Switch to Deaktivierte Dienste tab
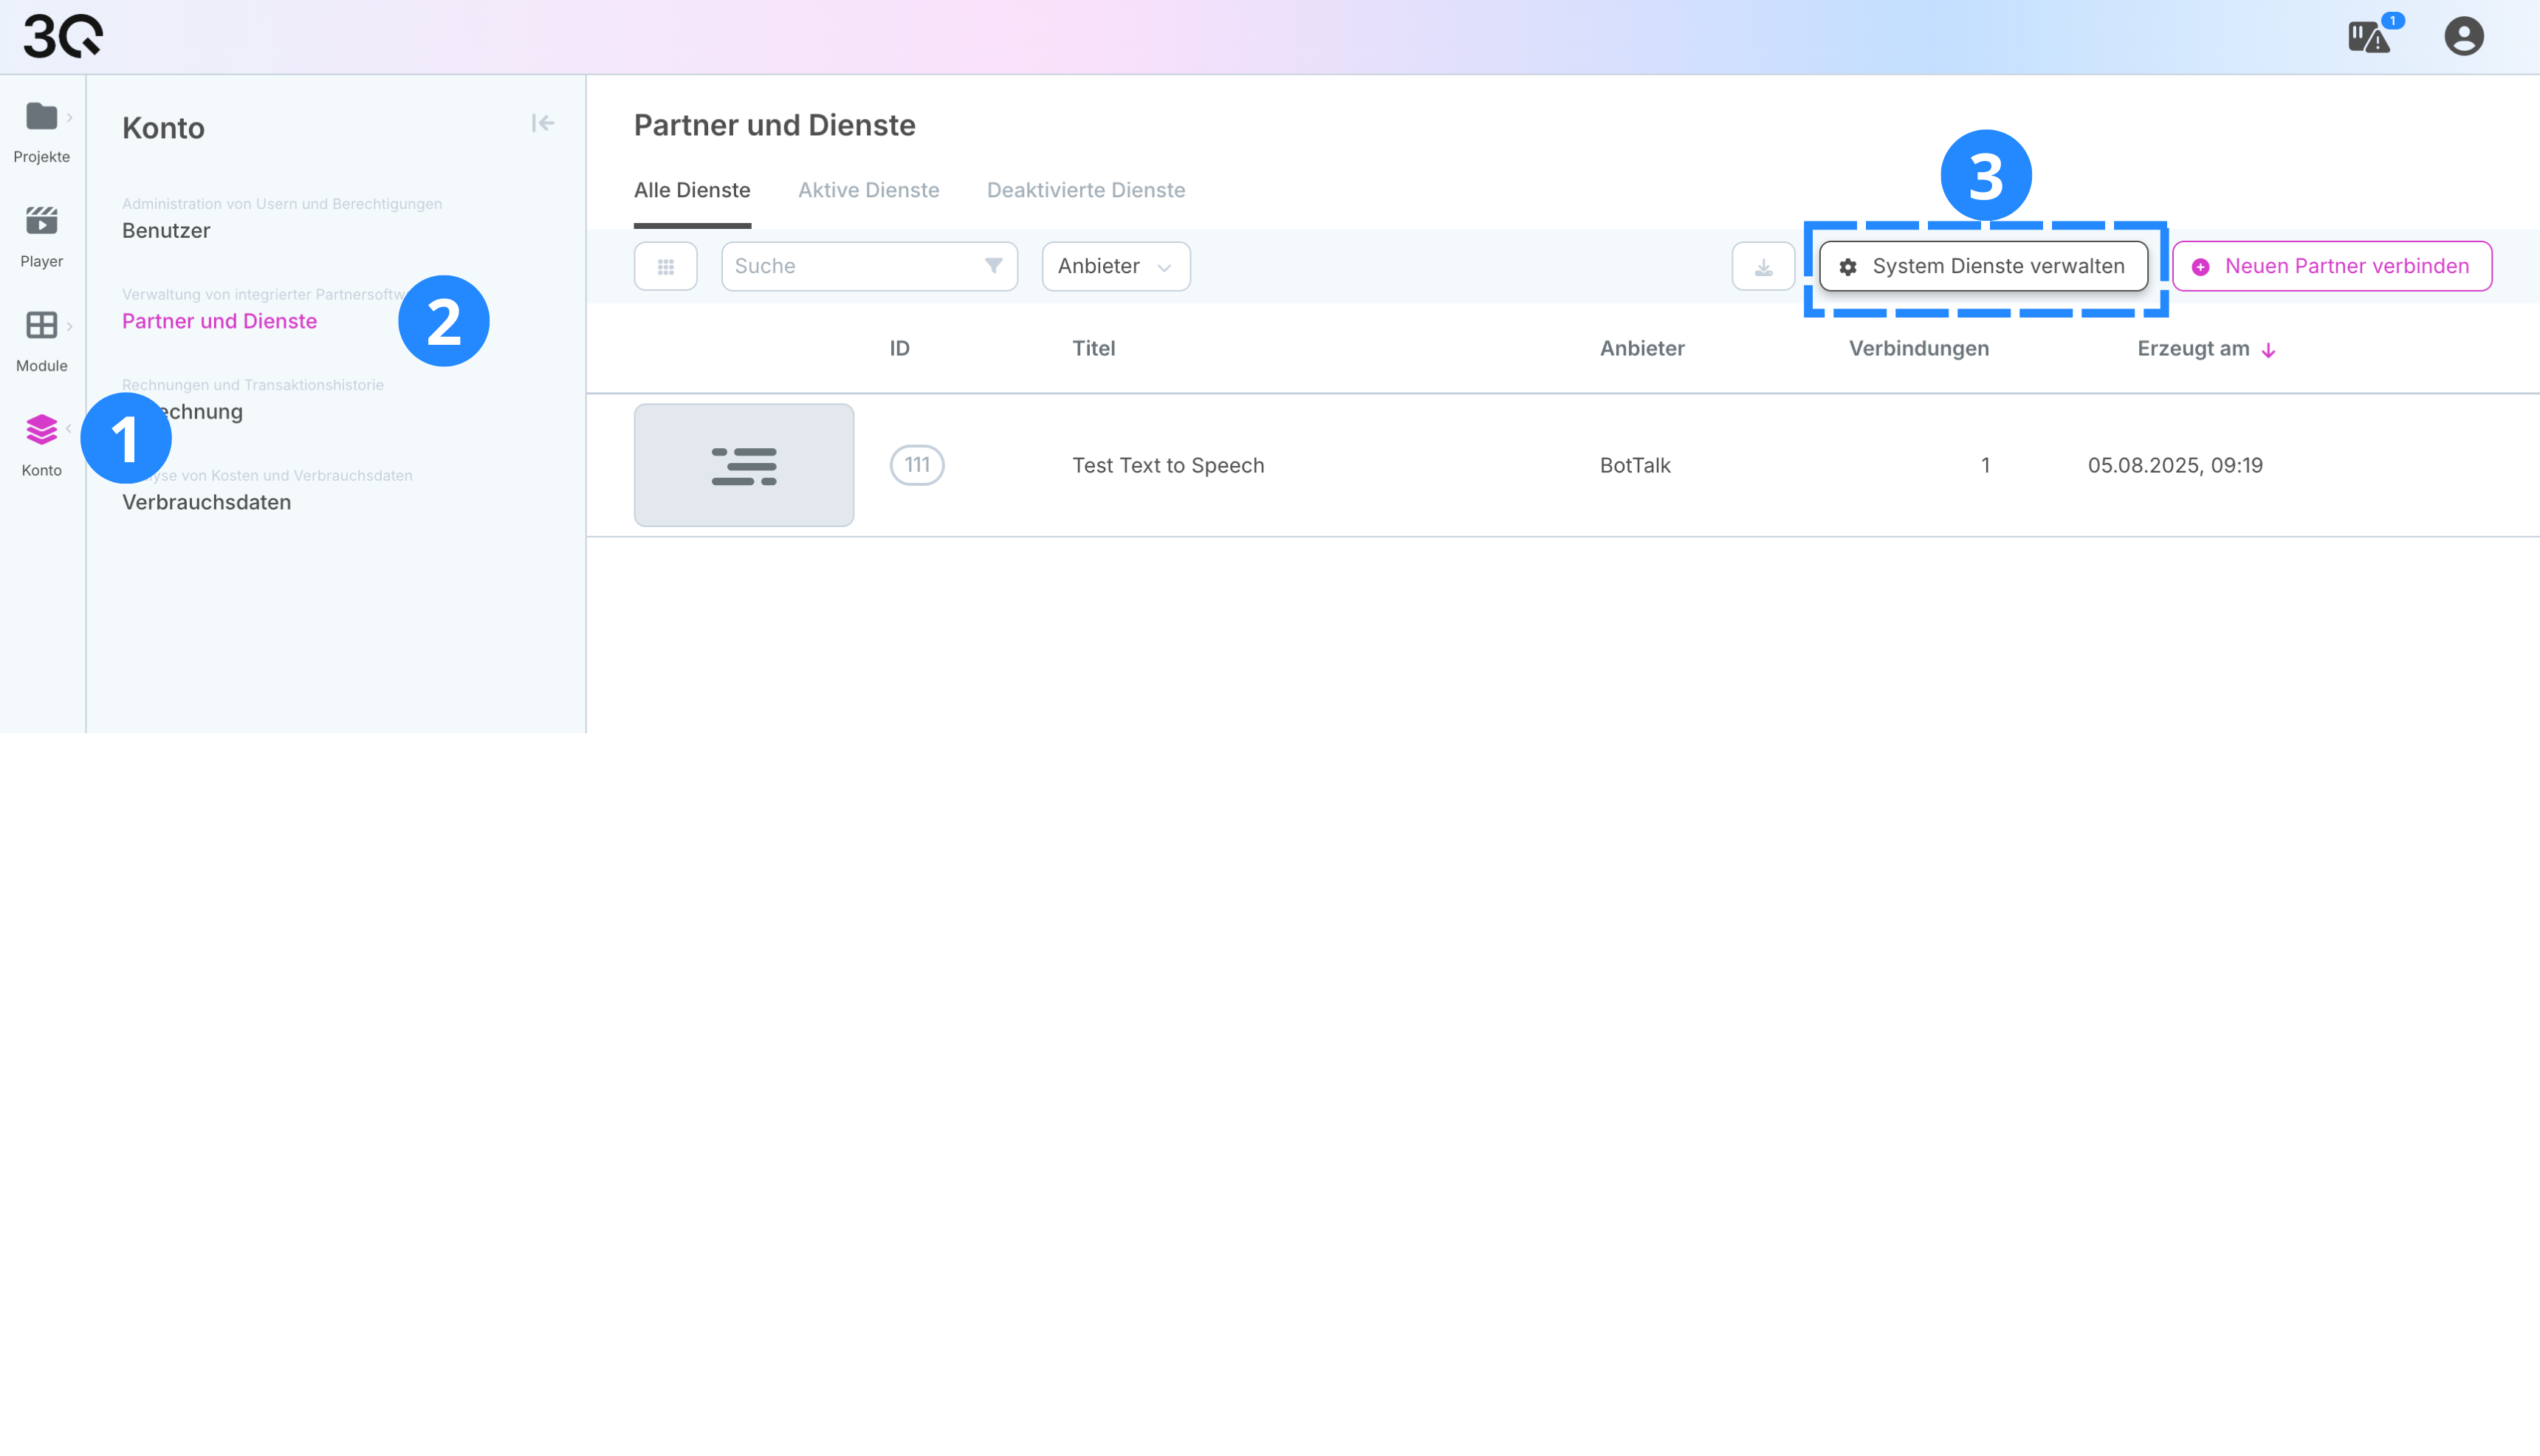 point(1085,190)
